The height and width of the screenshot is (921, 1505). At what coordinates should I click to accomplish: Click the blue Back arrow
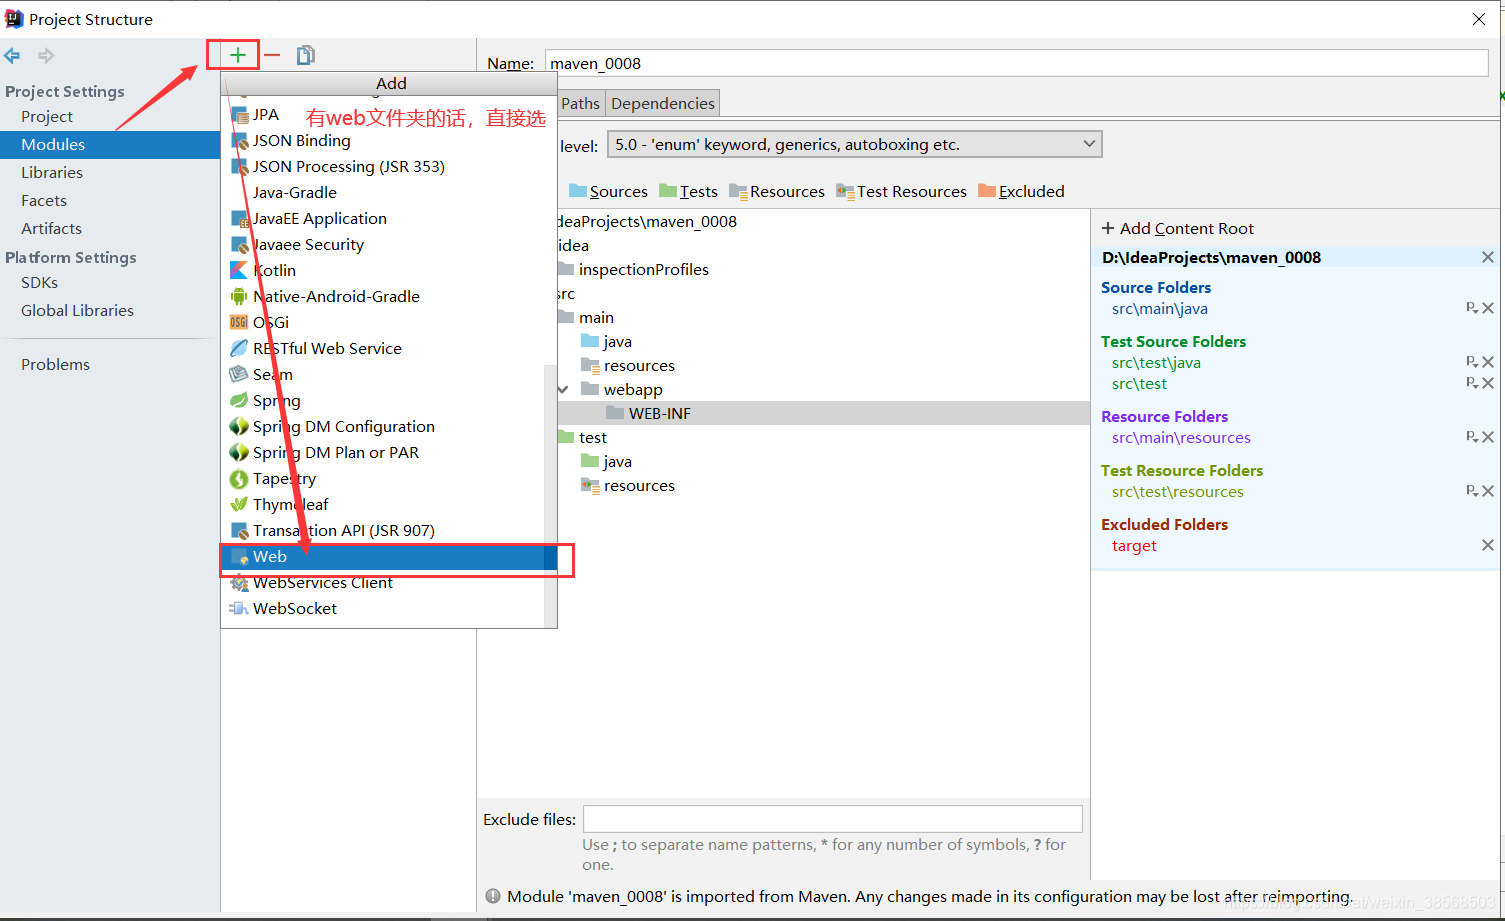(x=12, y=56)
